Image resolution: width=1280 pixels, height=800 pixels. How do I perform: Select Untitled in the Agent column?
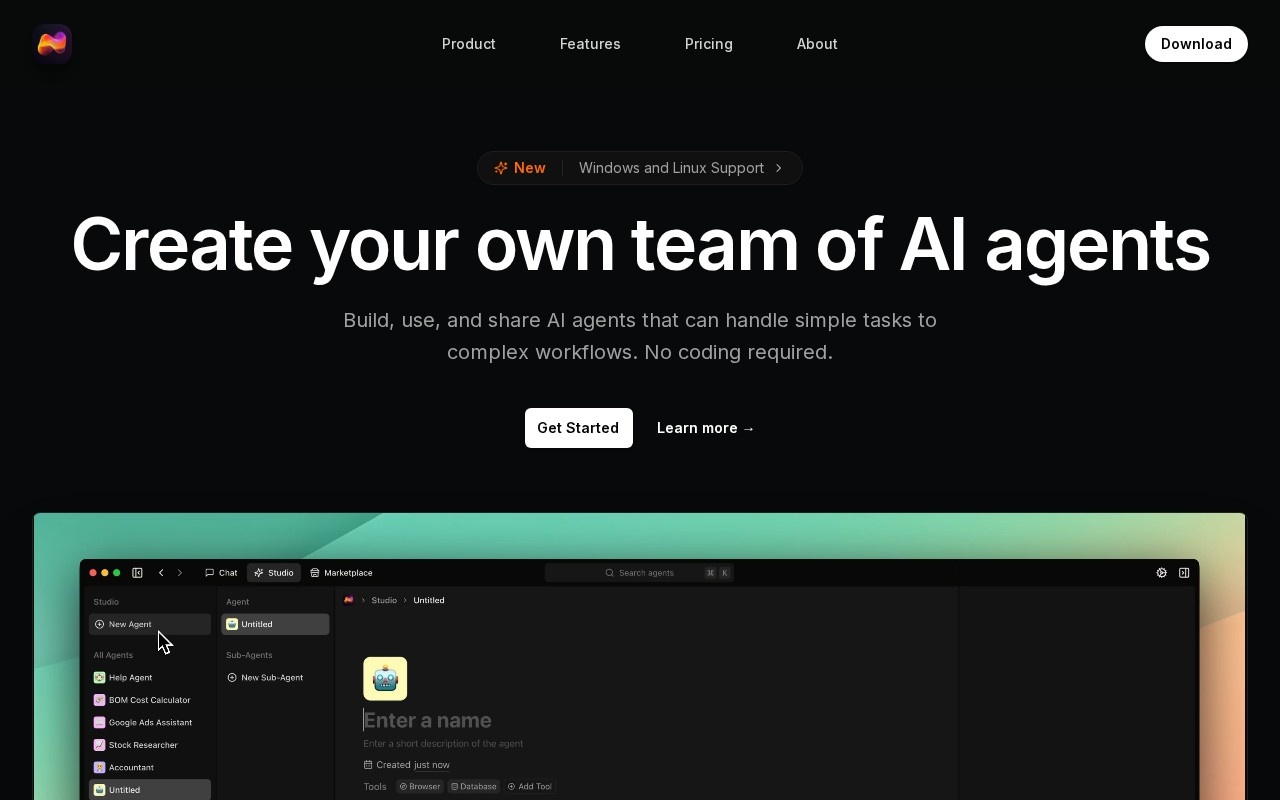click(x=275, y=624)
